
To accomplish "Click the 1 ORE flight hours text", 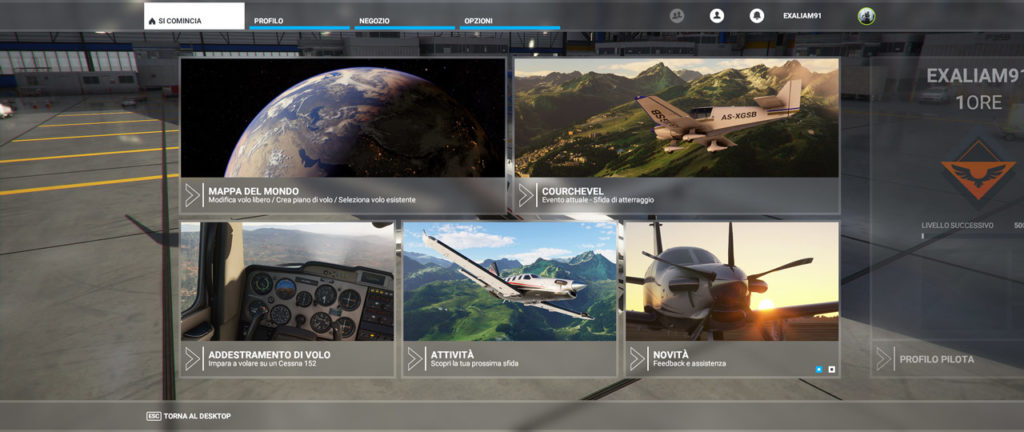I will (978, 102).
